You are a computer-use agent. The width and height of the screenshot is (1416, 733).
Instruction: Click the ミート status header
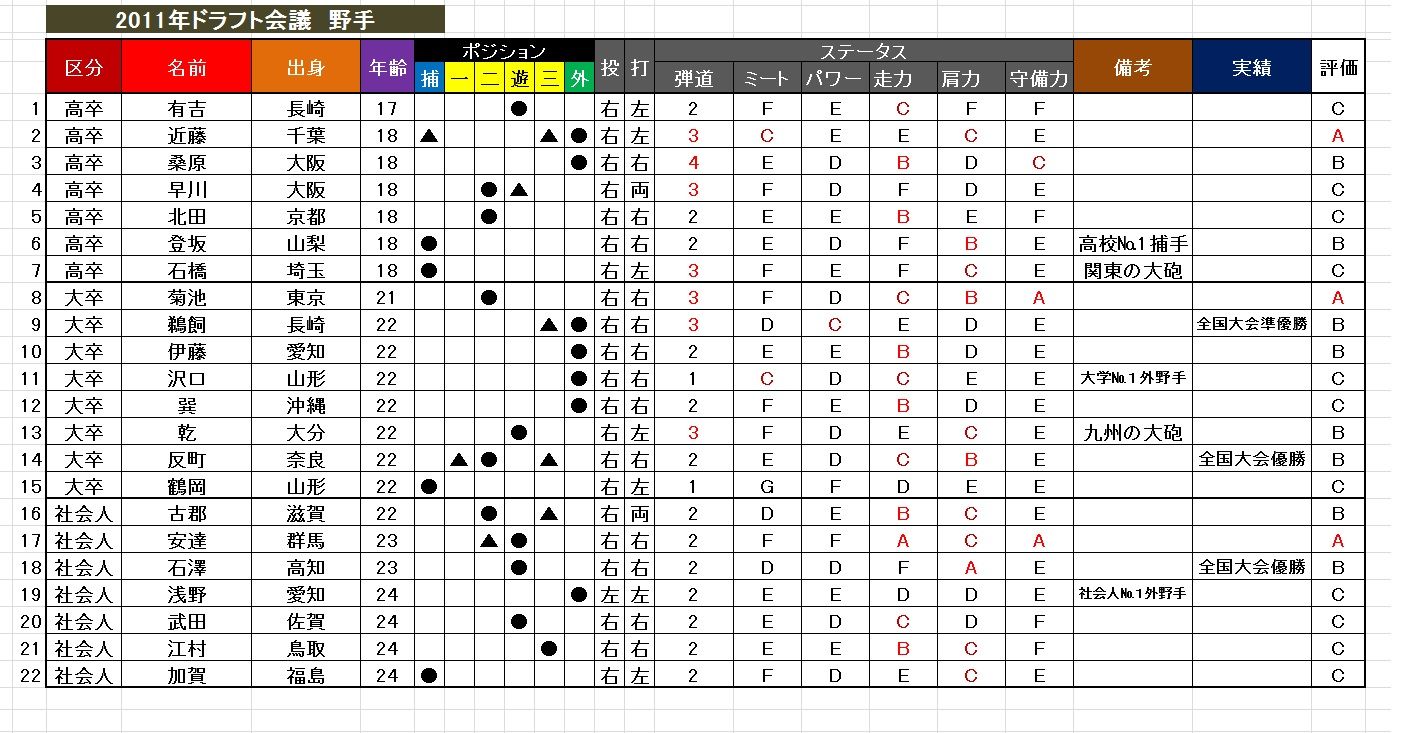pos(768,80)
